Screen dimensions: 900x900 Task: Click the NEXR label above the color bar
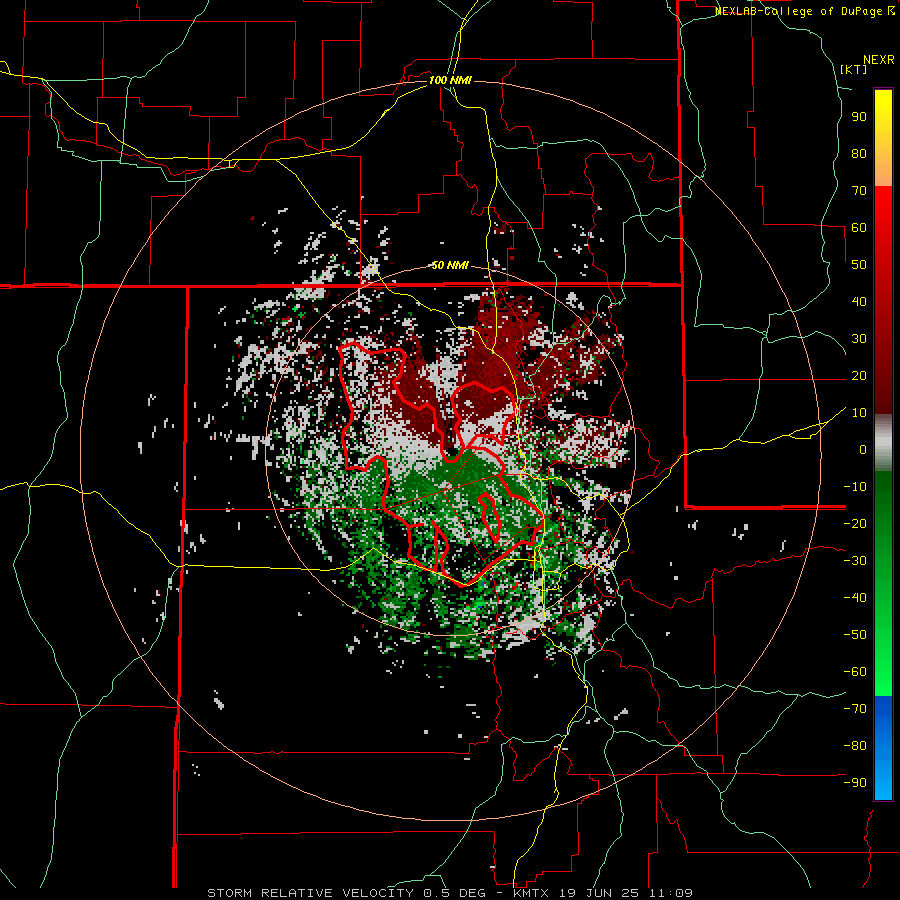[x=879, y=60]
